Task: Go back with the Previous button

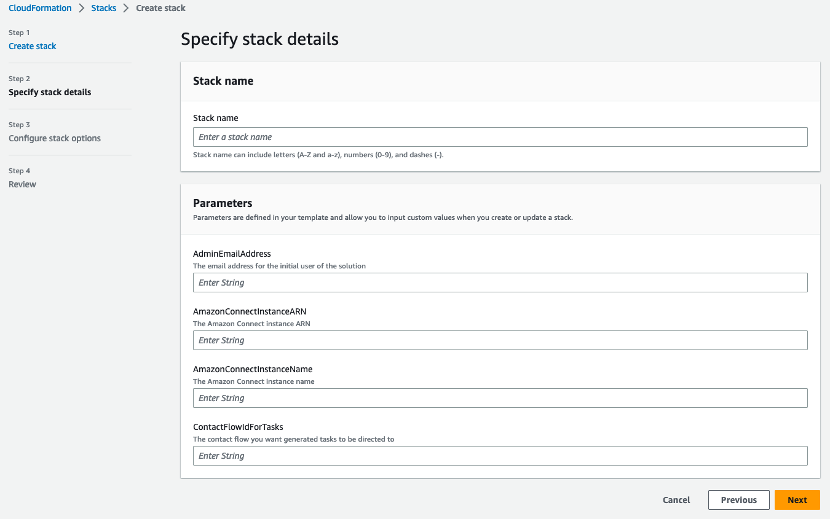Action: (738, 500)
